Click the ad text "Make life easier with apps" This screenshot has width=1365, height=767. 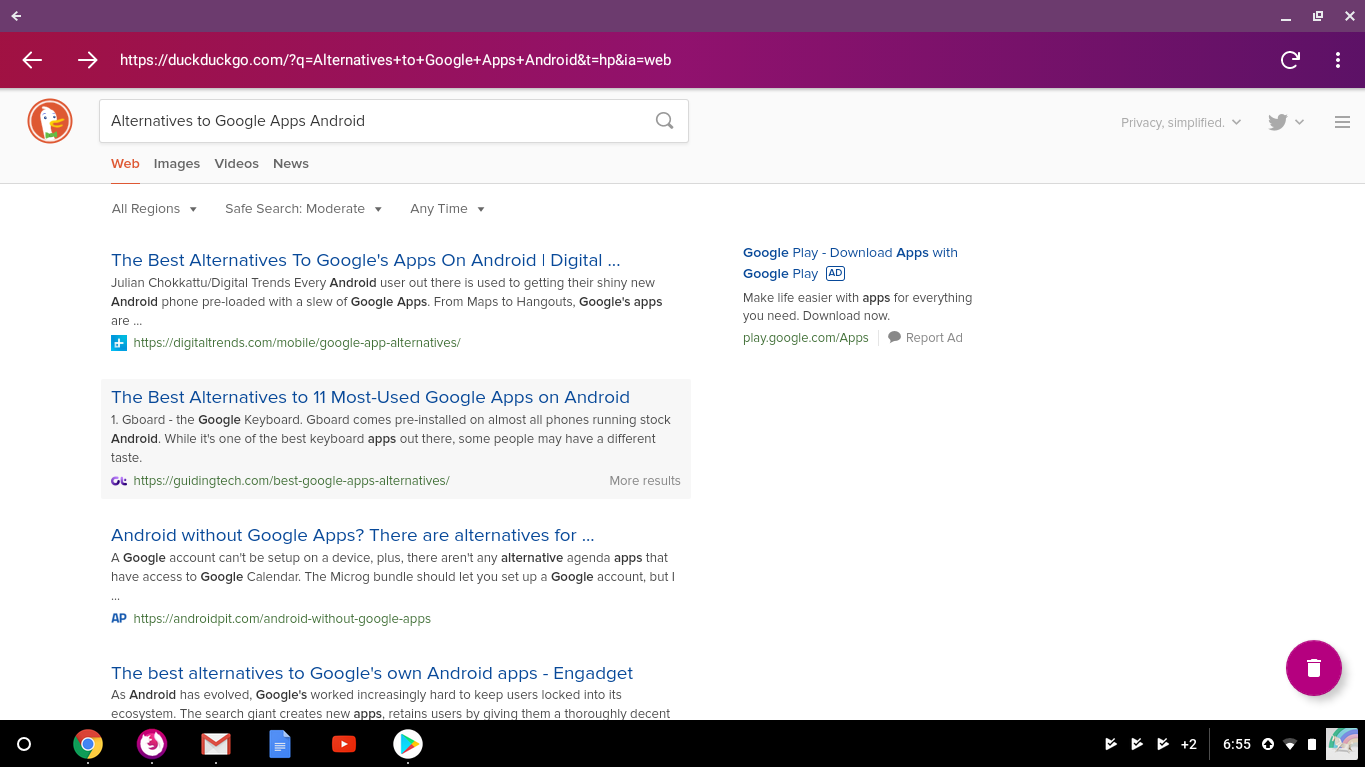coord(857,307)
